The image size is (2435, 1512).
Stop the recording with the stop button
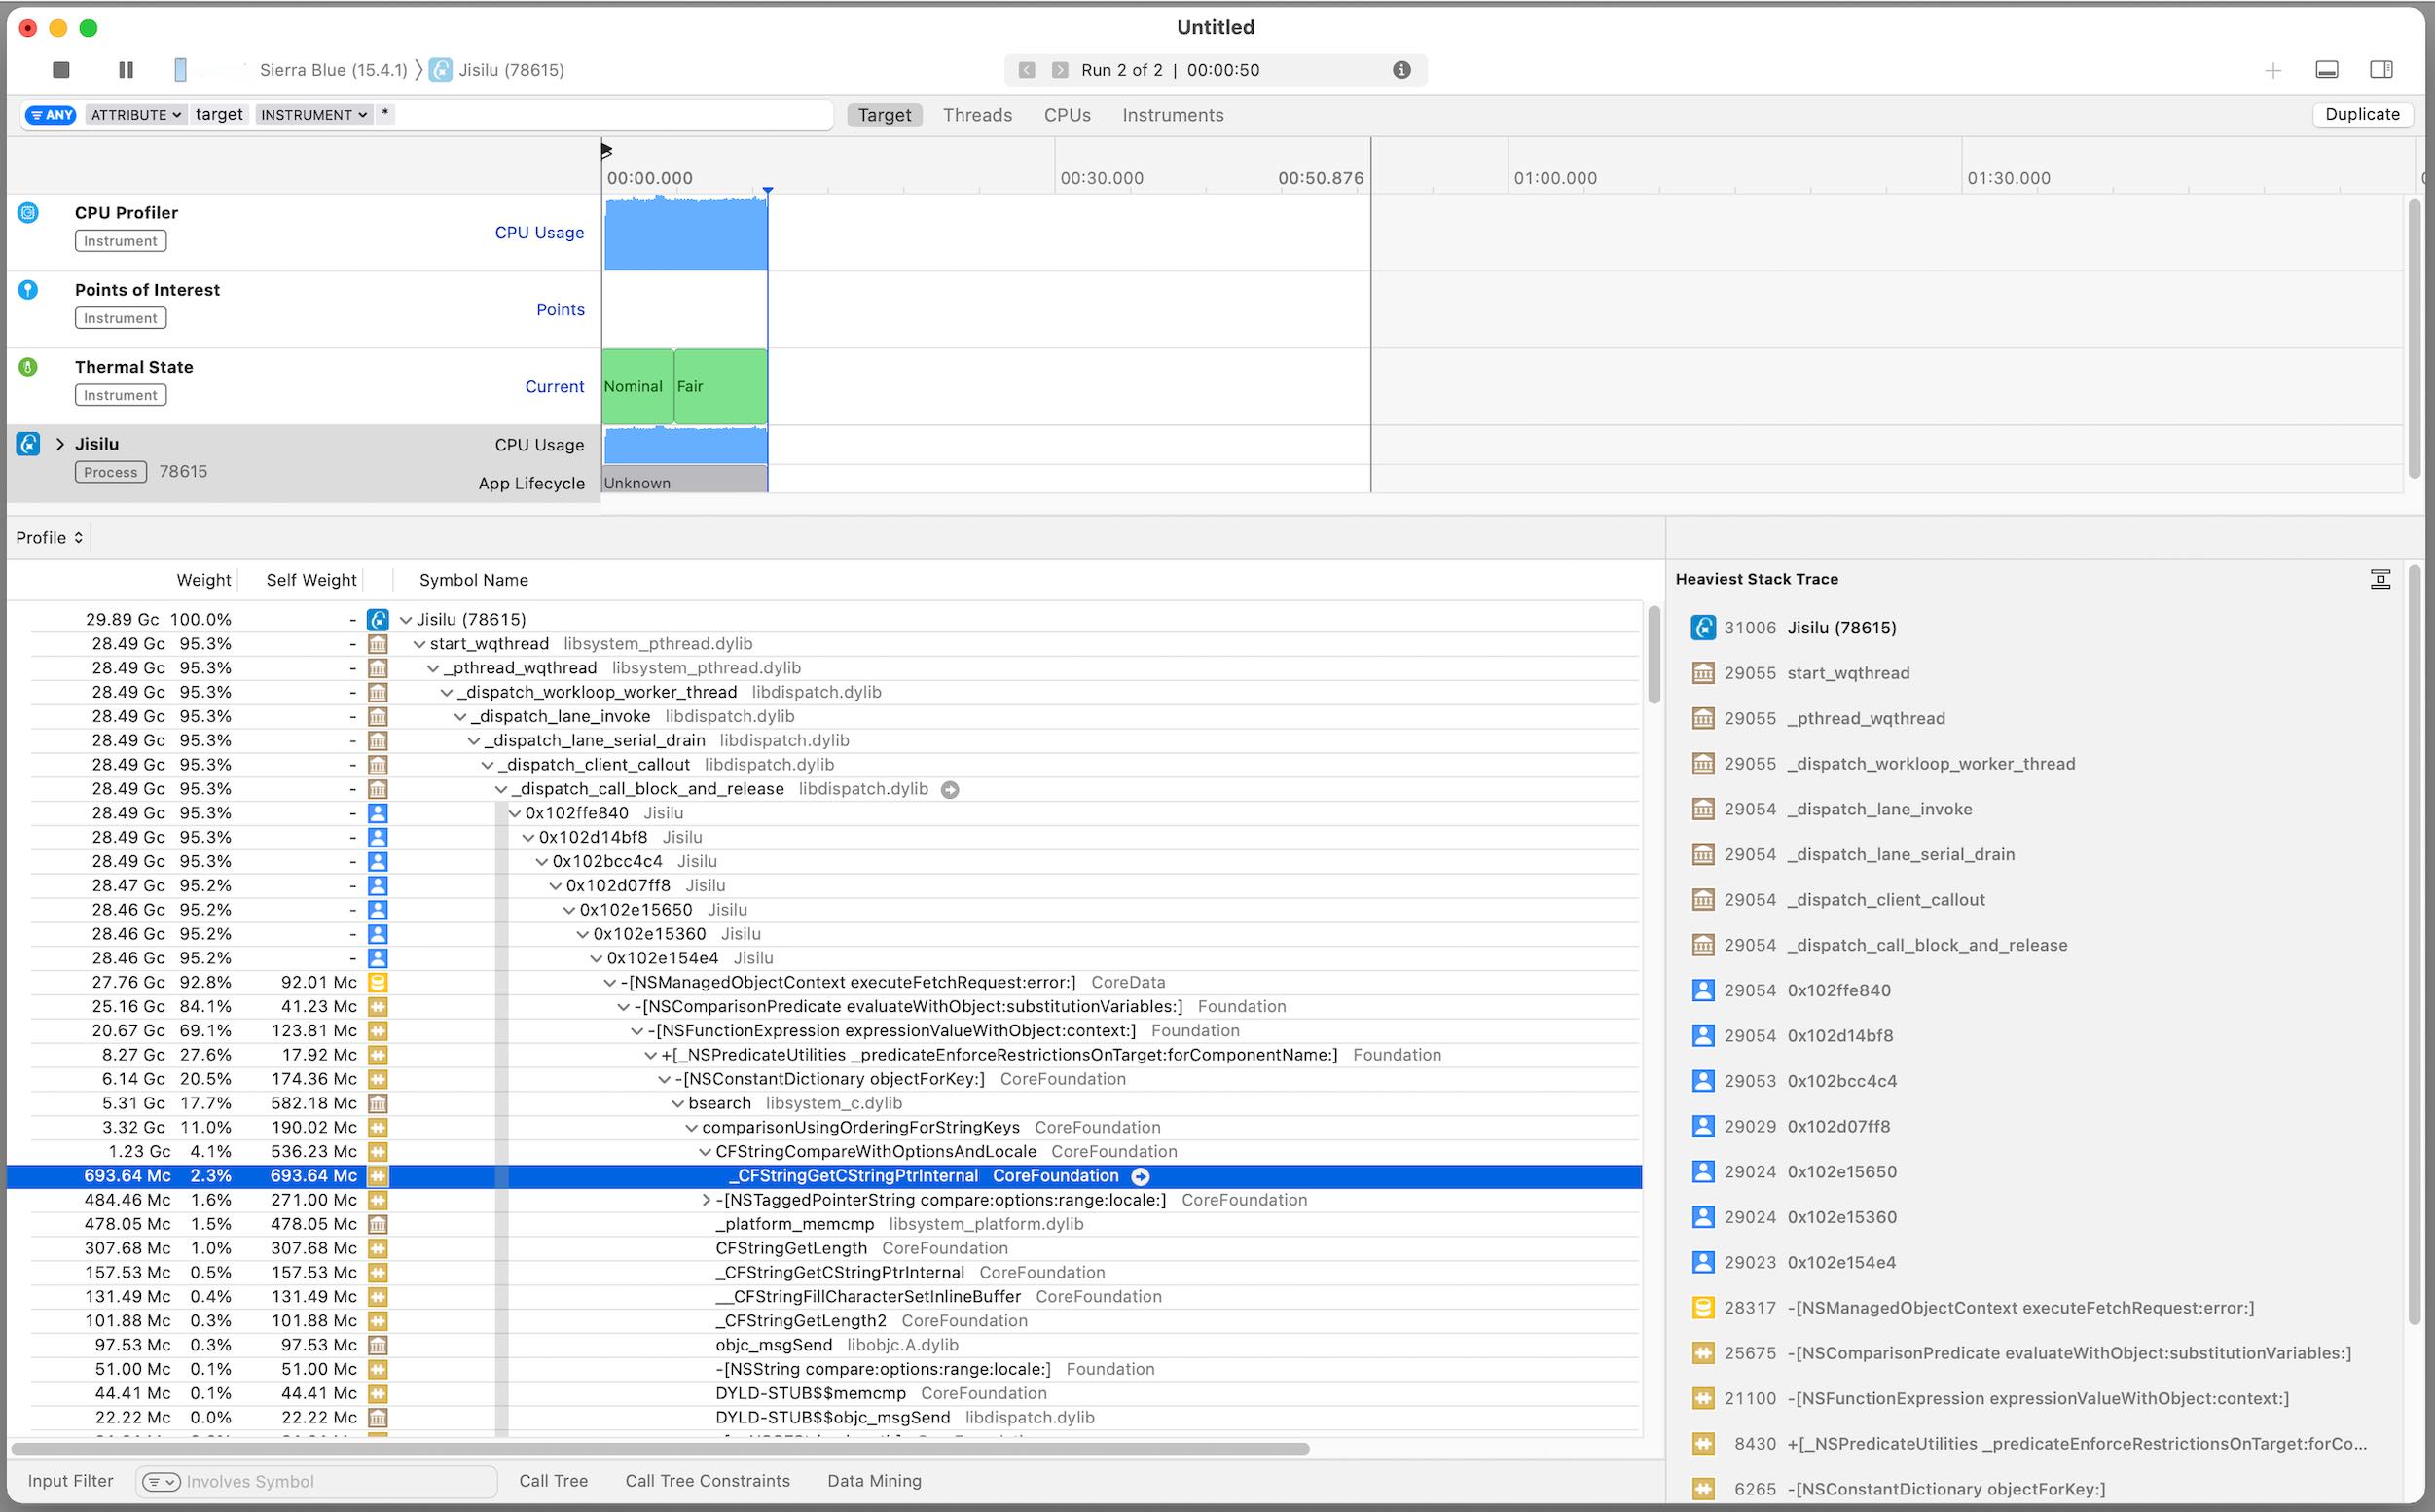coord(61,70)
